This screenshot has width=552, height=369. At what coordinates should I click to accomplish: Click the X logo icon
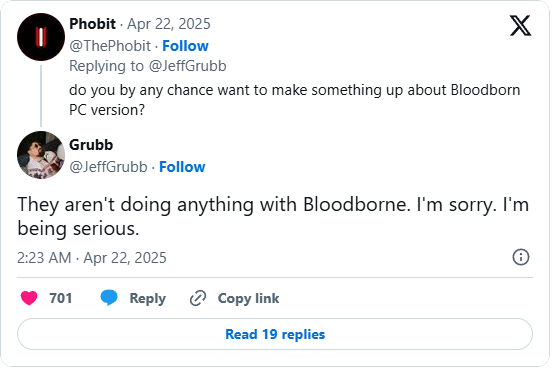520,26
